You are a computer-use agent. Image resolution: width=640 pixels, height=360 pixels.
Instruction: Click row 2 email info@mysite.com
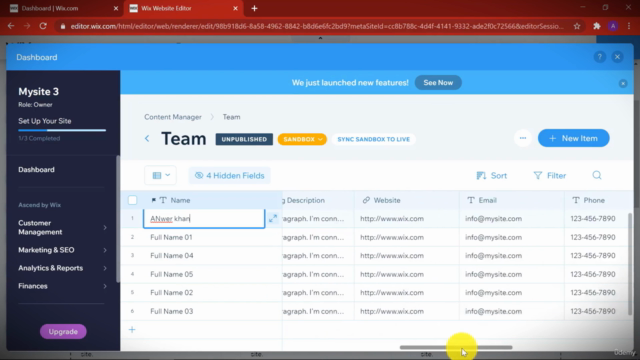pyautogui.click(x=493, y=237)
